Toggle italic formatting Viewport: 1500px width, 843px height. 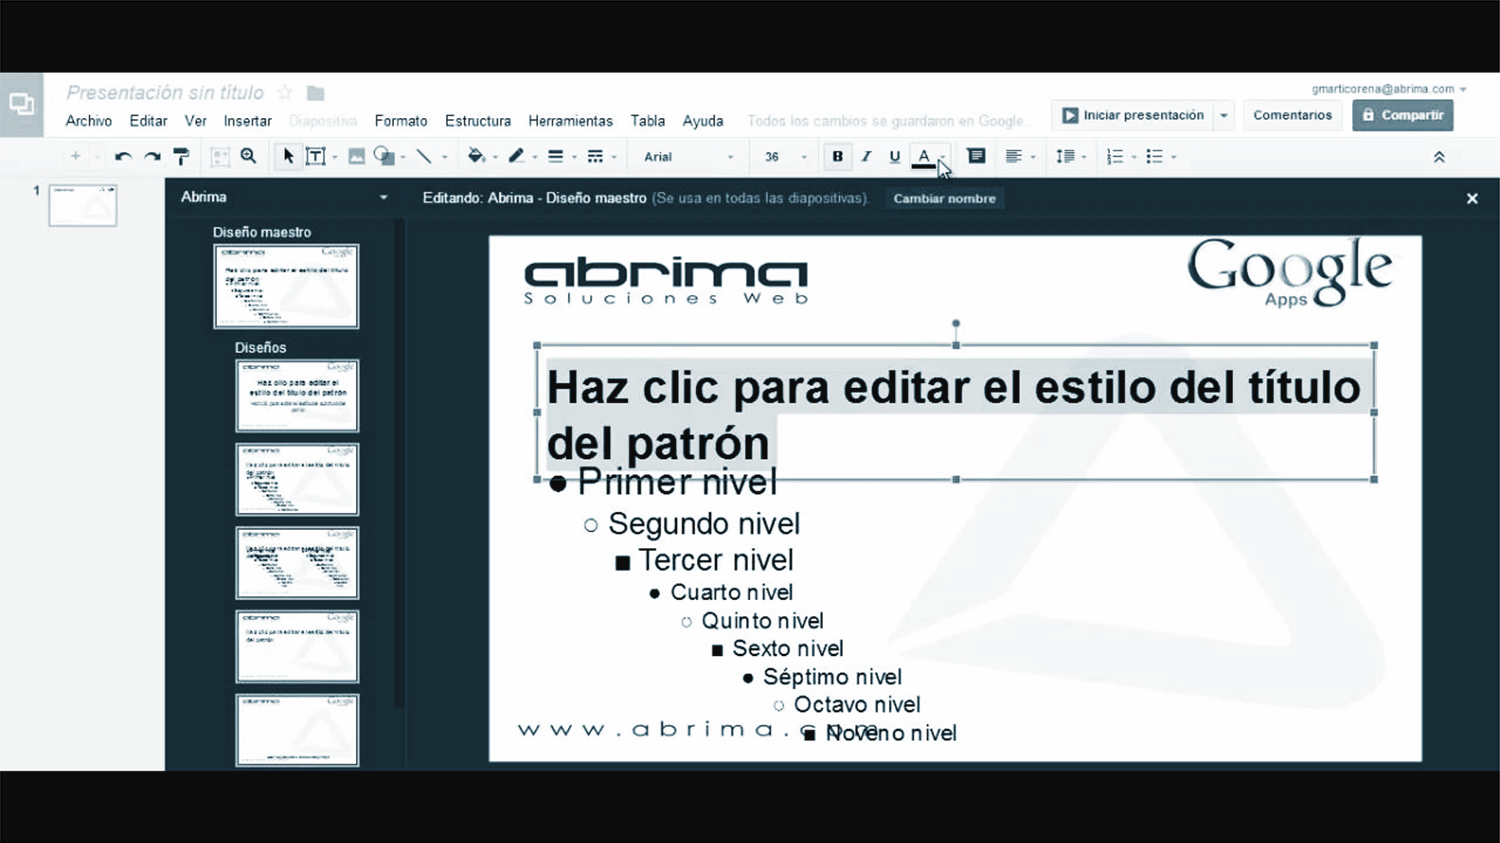point(866,156)
